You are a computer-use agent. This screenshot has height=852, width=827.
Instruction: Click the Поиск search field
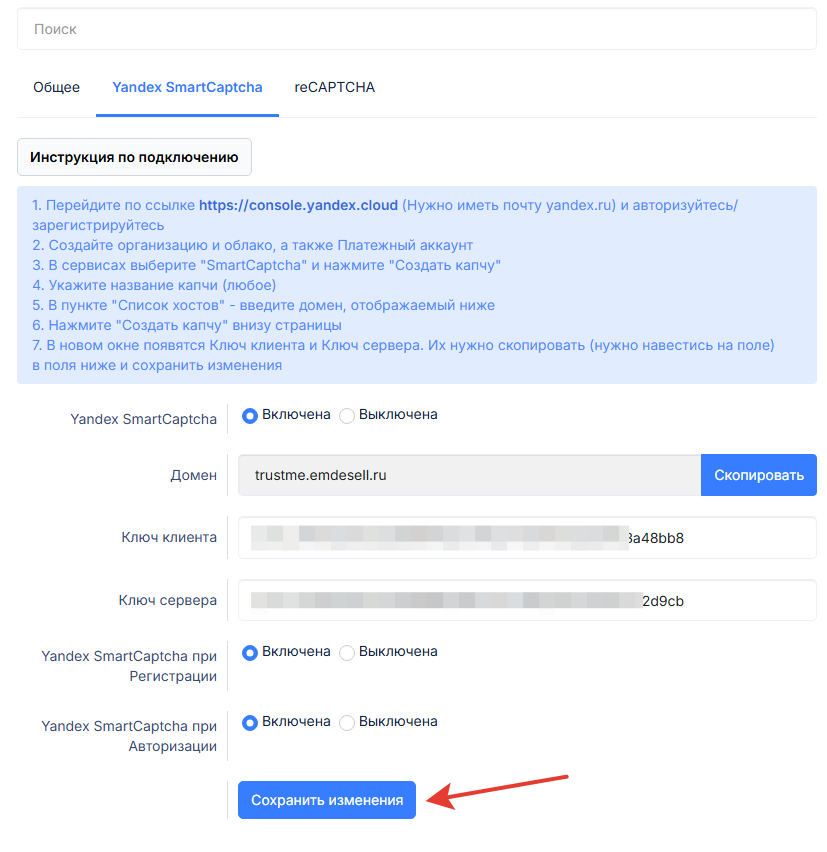click(416, 30)
